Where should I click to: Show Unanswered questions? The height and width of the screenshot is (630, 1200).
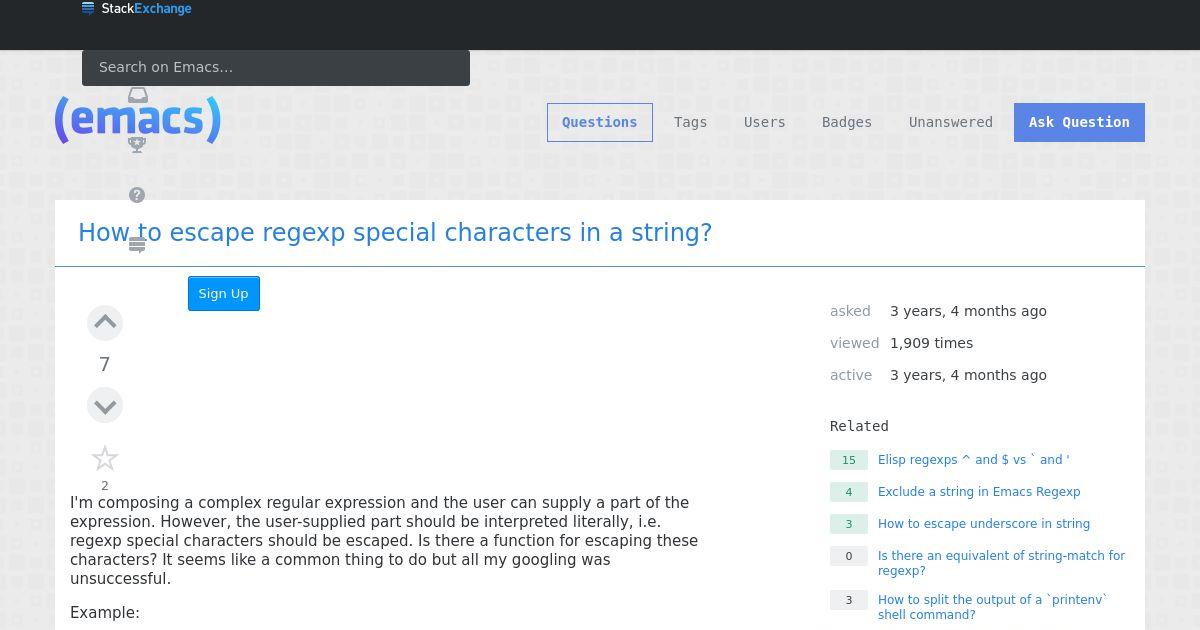(951, 122)
